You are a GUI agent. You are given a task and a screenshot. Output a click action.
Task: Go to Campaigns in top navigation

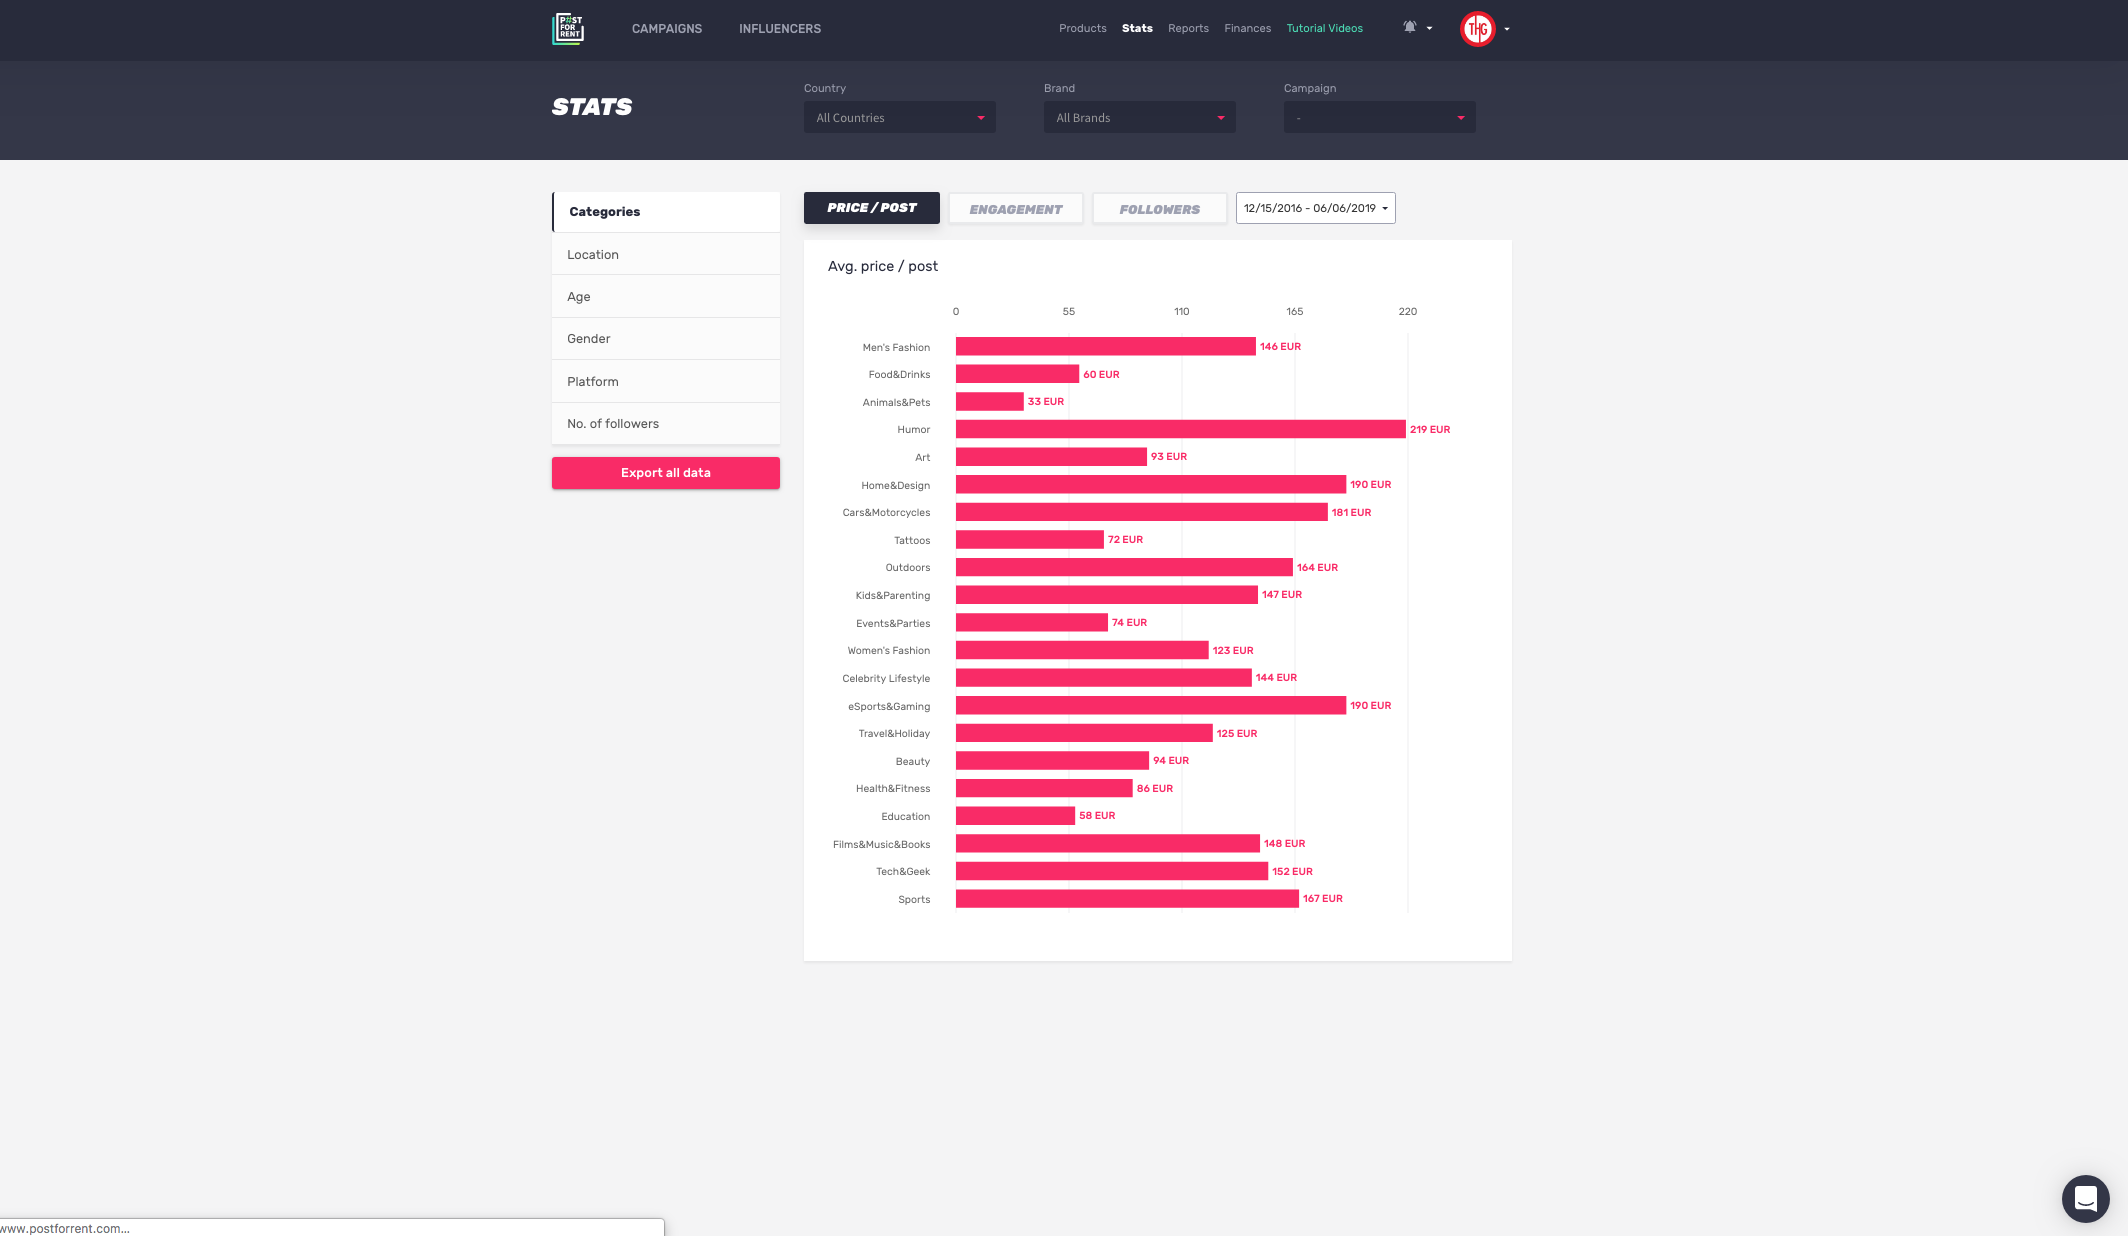point(667,29)
